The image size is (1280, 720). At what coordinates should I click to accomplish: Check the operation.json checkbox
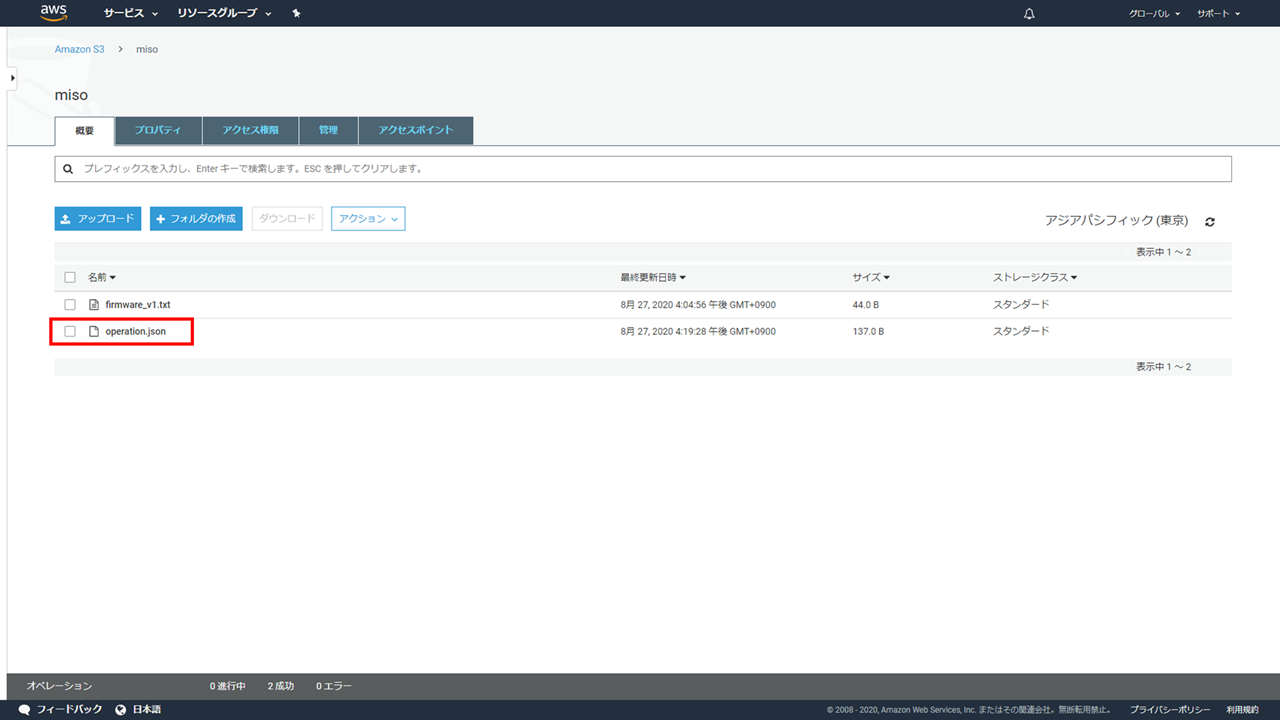(70, 331)
